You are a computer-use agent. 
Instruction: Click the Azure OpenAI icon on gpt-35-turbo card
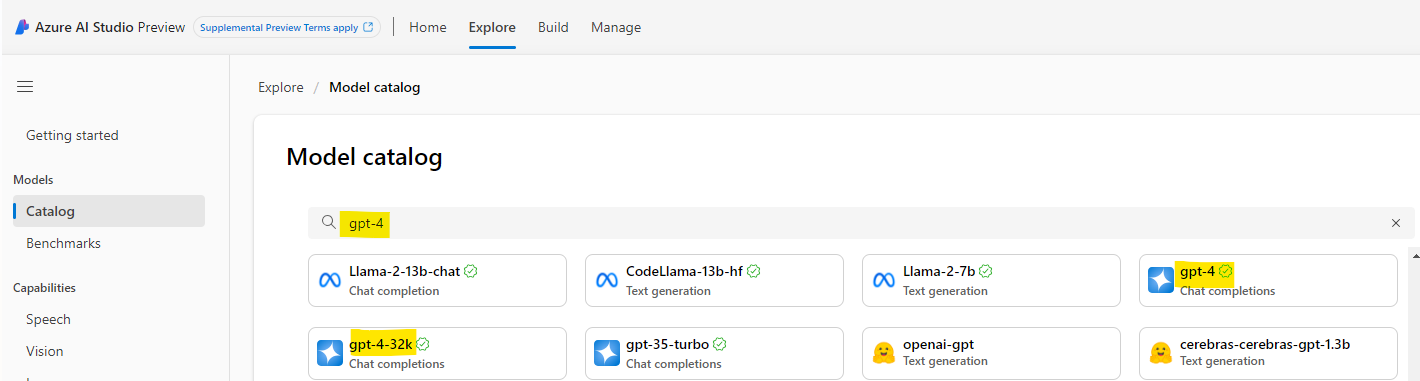tap(607, 353)
